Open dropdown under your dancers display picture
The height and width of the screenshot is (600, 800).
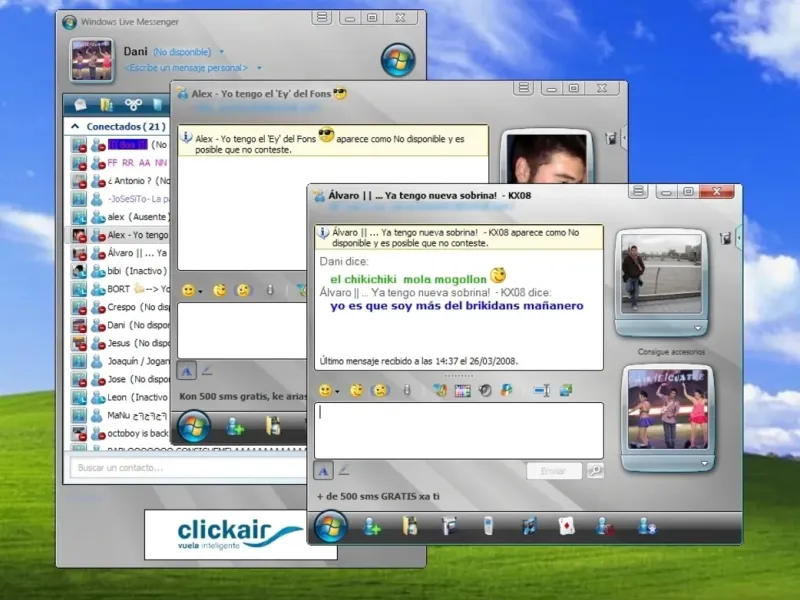[705, 464]
